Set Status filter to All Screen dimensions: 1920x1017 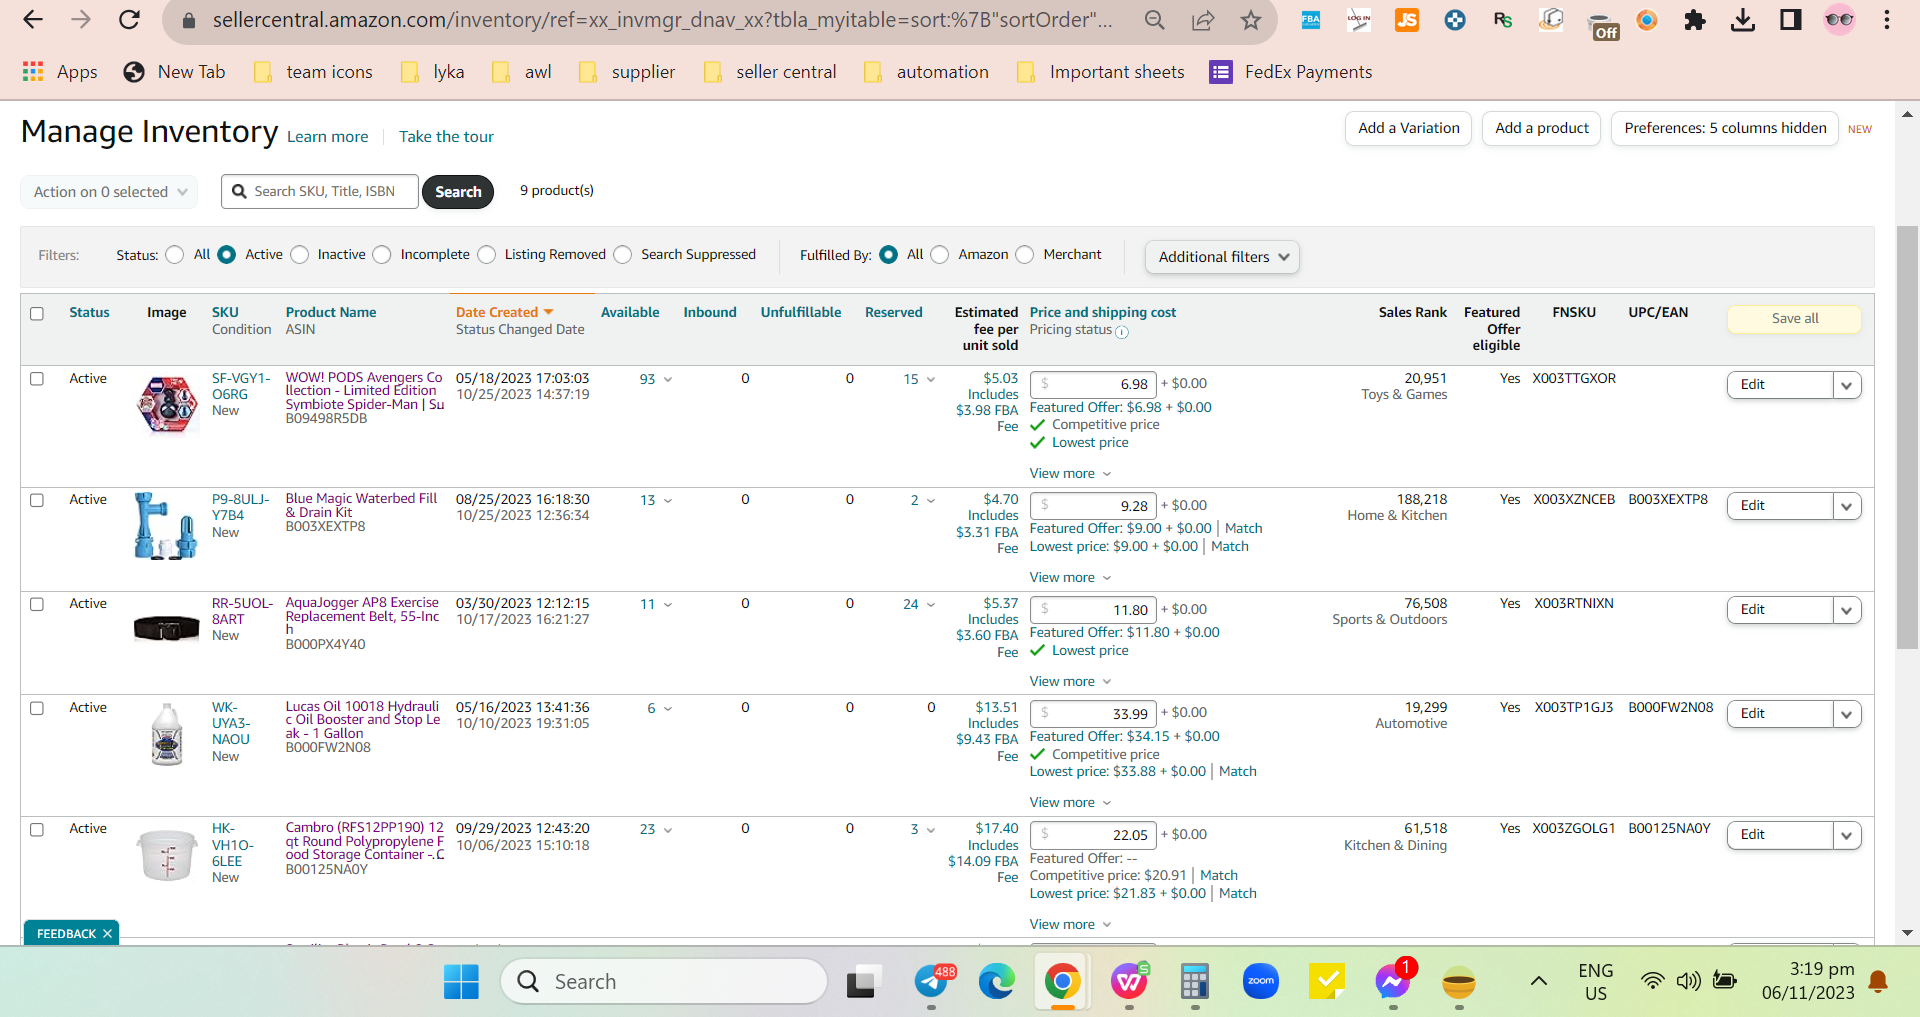tap(175, 255)
